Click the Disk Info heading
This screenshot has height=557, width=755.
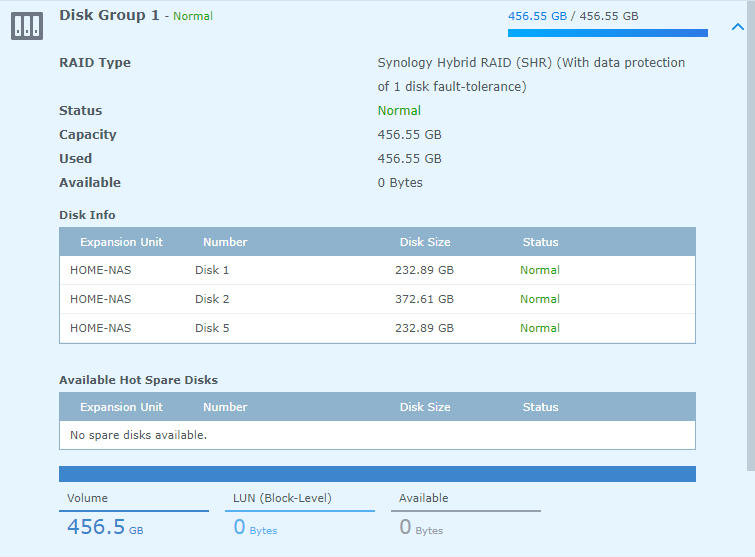click(x=87, y=215)
